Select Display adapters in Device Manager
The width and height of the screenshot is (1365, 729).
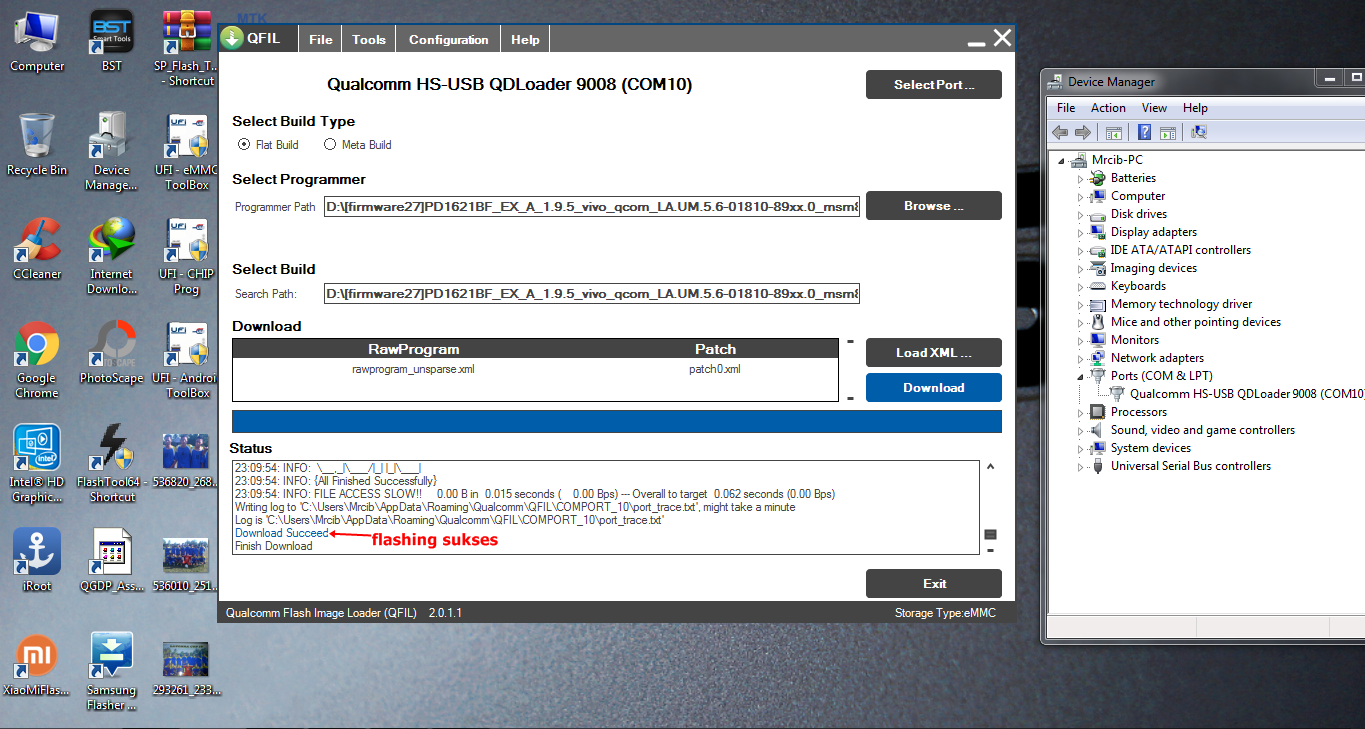click(1154, 232)
